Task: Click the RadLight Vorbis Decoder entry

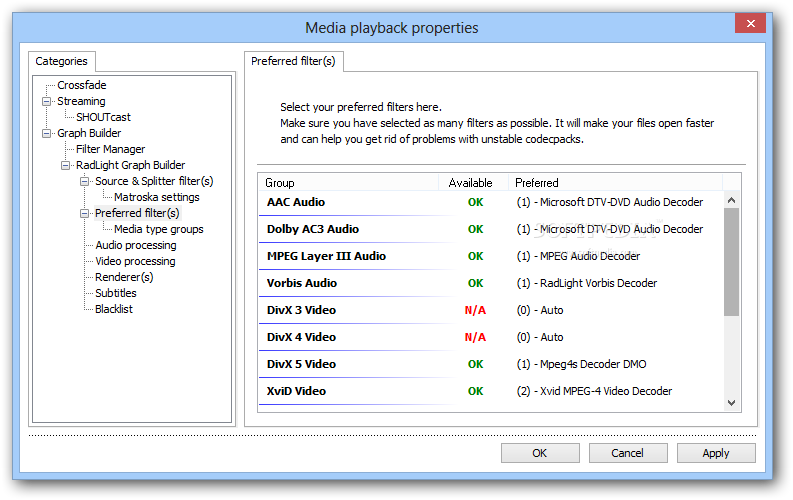Action: (587, 283)
